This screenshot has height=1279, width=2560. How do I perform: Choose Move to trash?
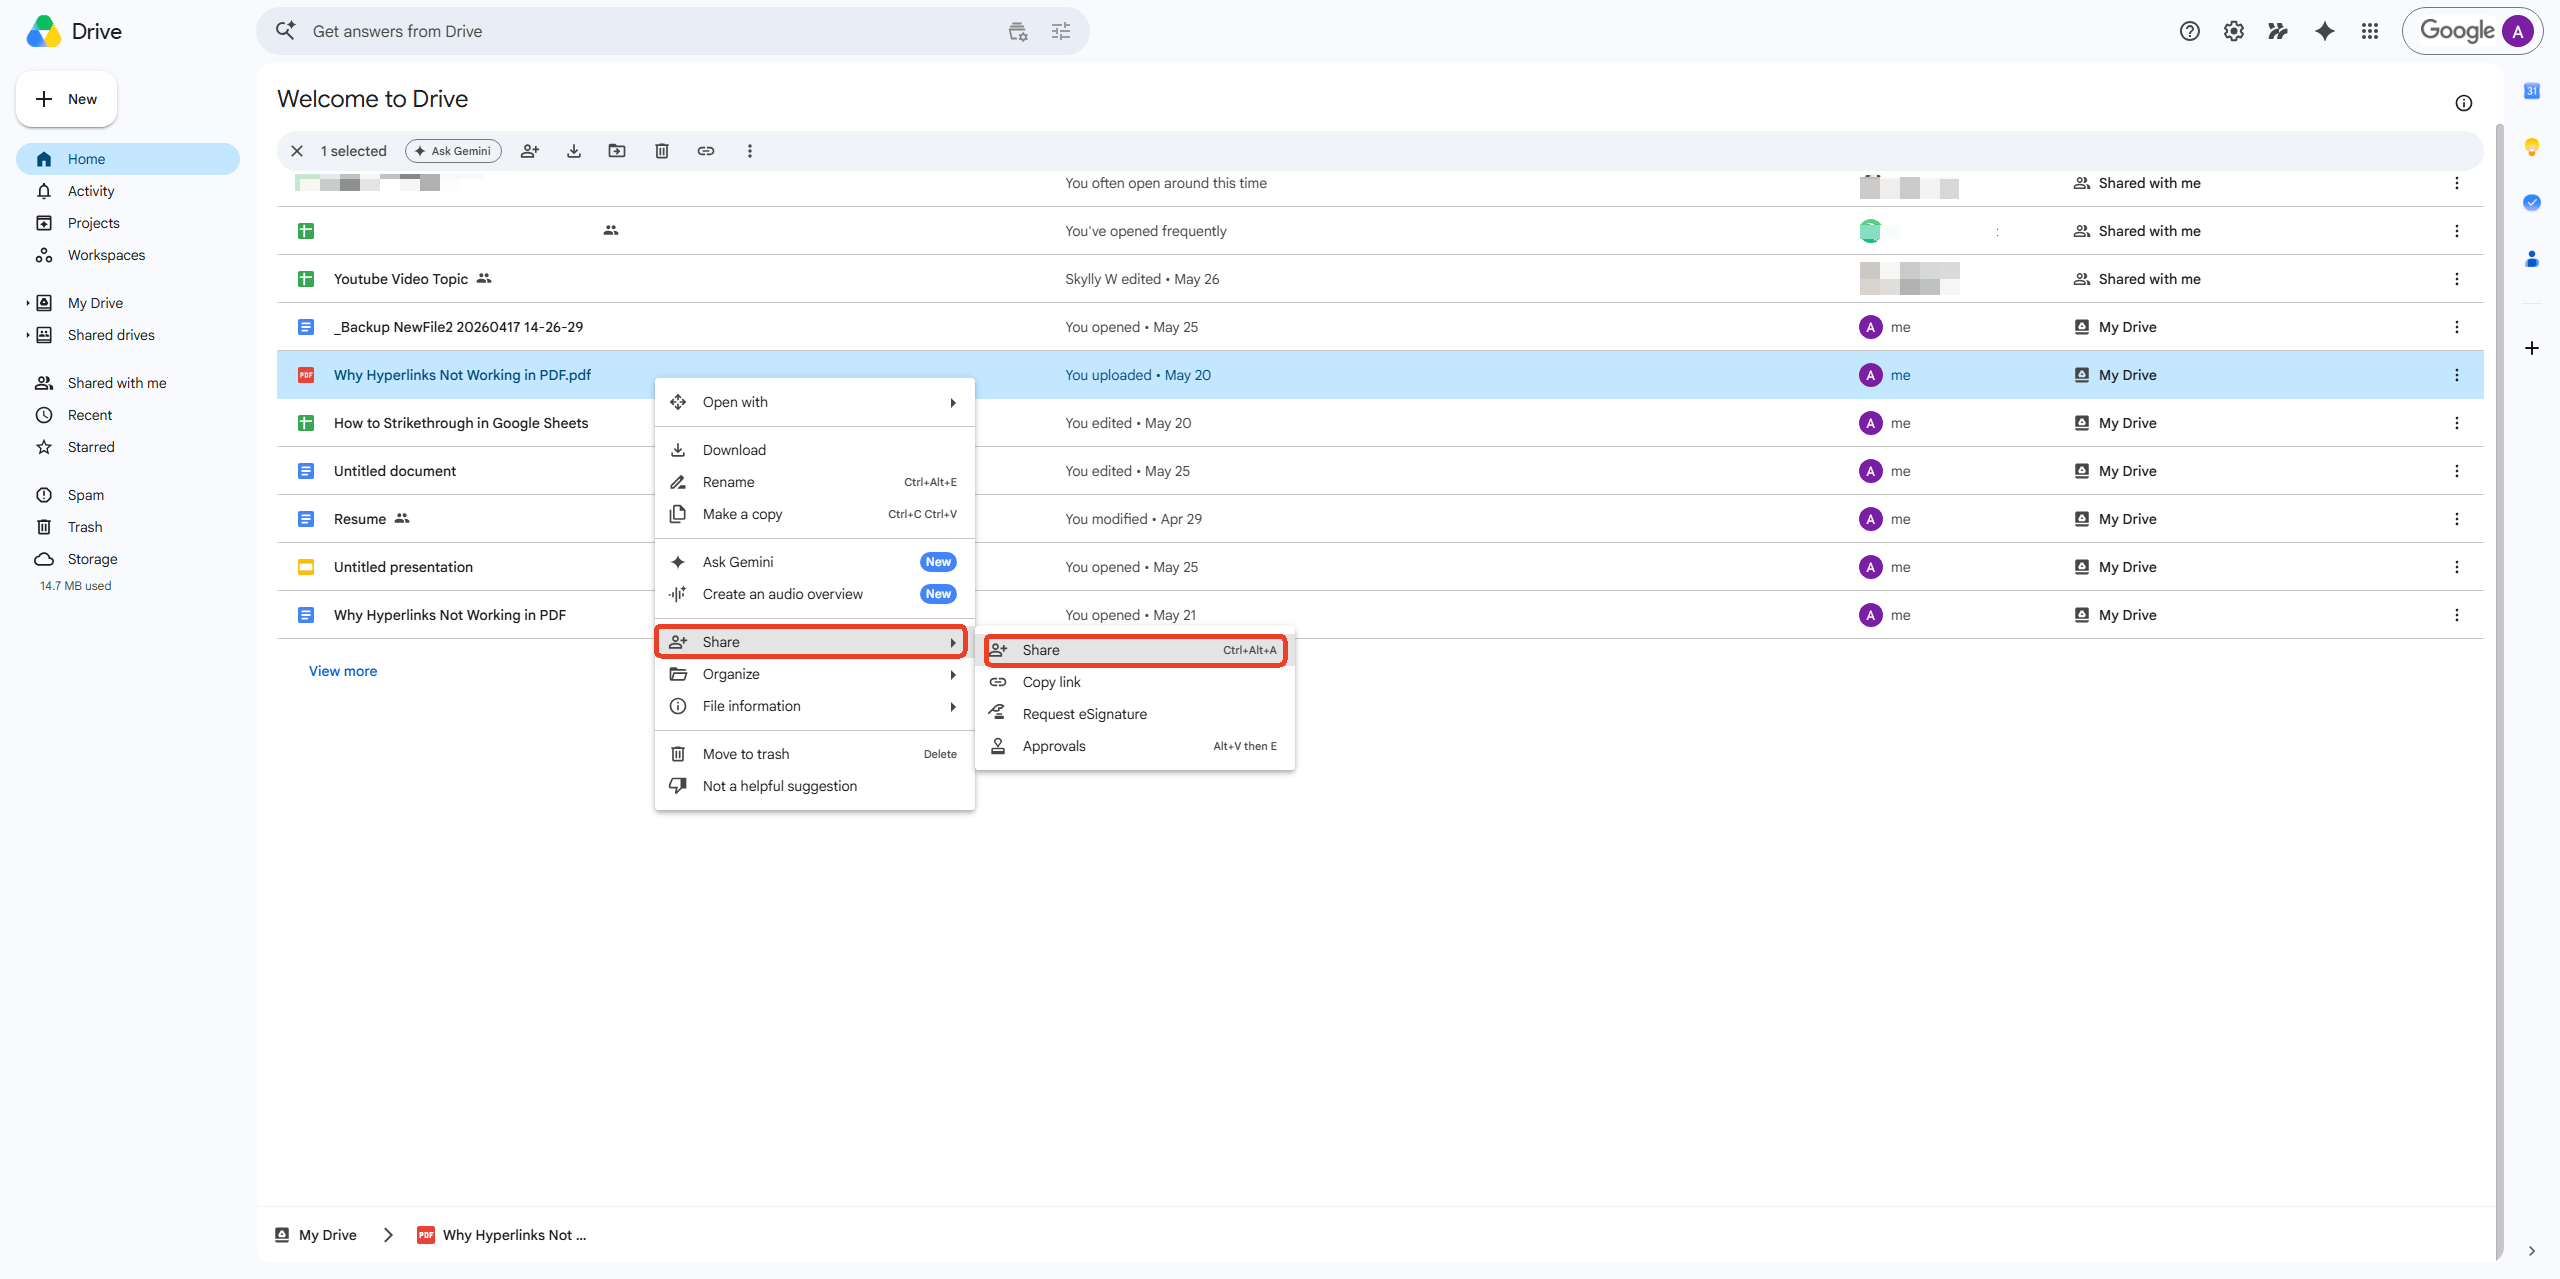click(814, 754)
